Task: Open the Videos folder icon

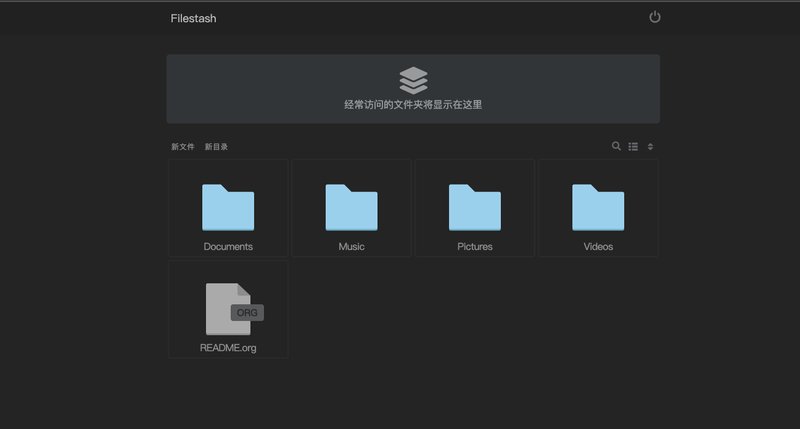Action: (598, 207)
